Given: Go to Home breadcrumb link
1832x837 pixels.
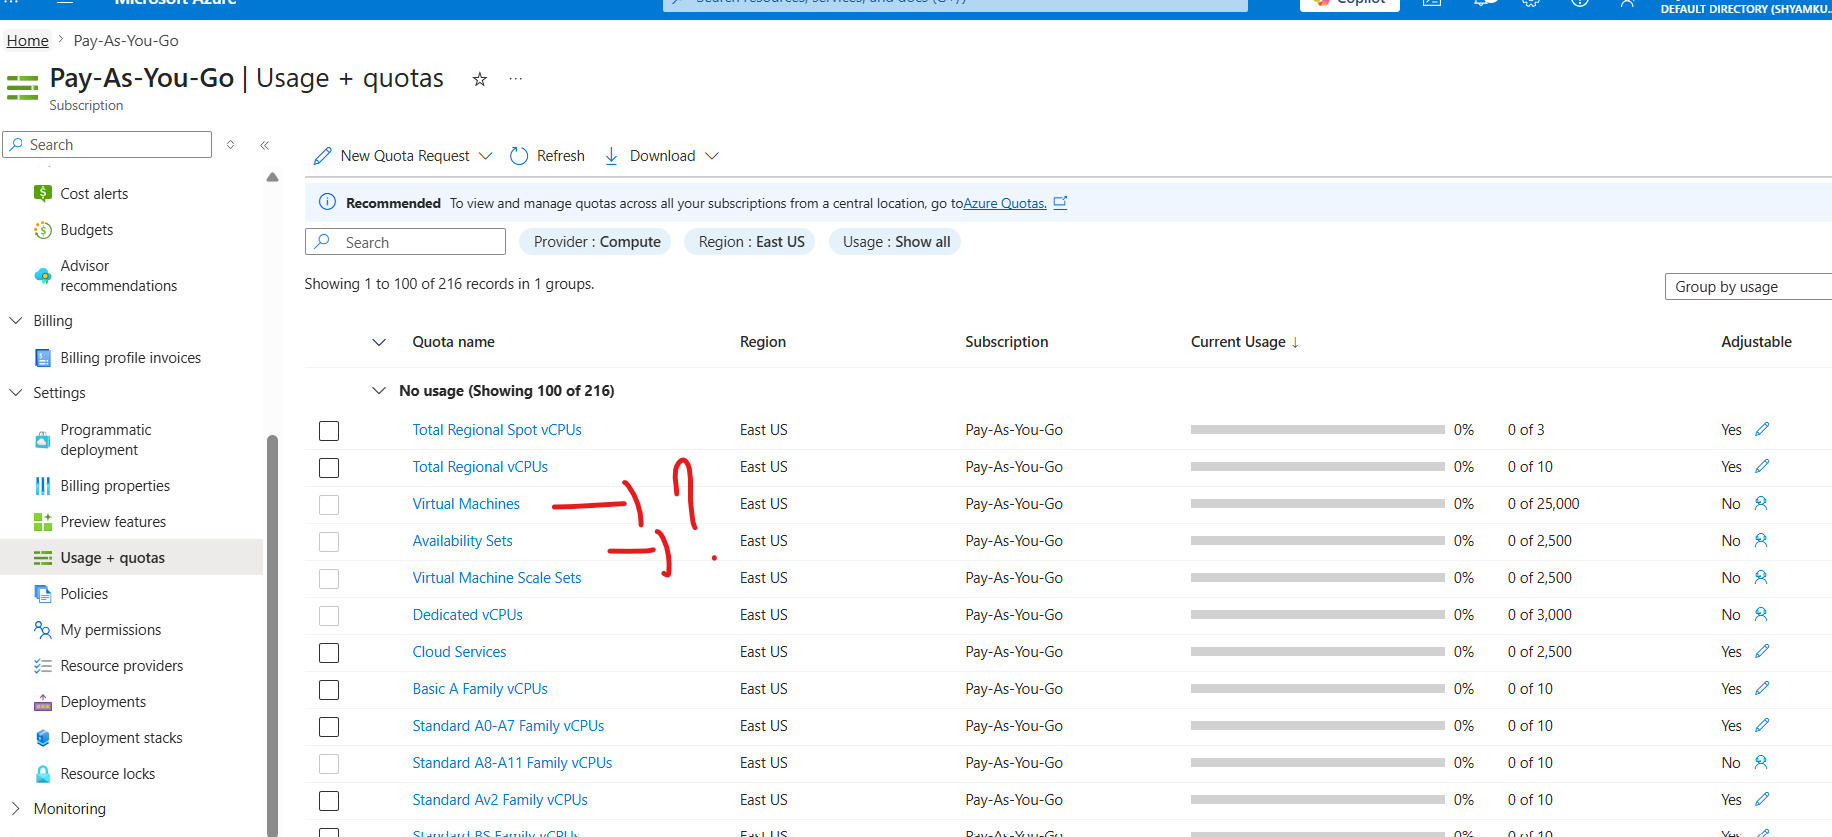Looking at the screenshot, I should pyautogui.click(x=27, y=41).
